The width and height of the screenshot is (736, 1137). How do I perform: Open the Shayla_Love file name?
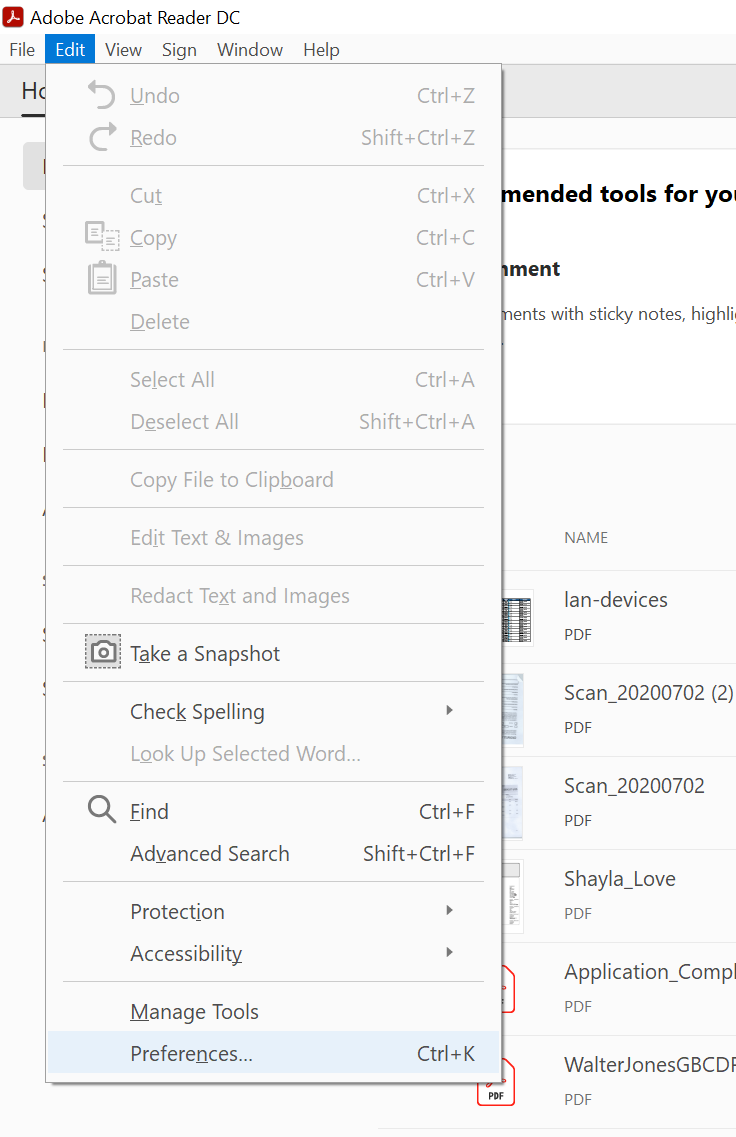pyautogui.click(x=620, y=879)
